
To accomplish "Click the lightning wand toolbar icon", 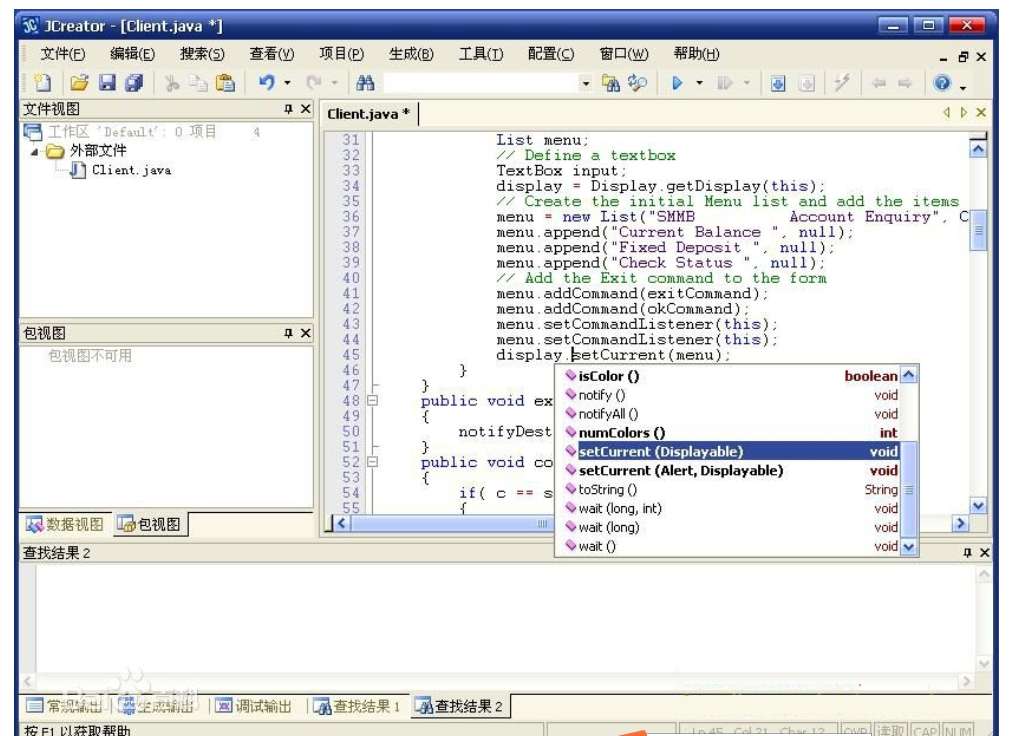I will 842,83.
